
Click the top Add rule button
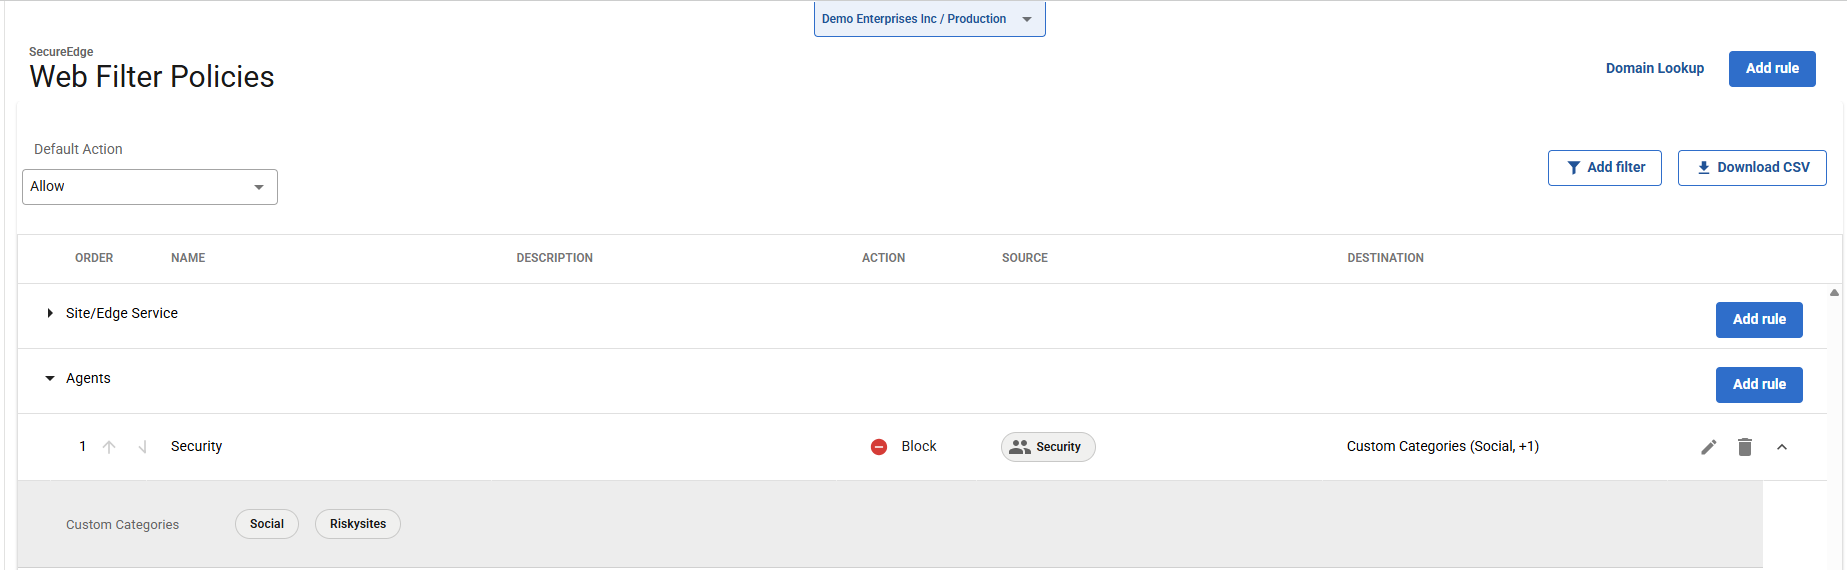(x=1771, y=68)
